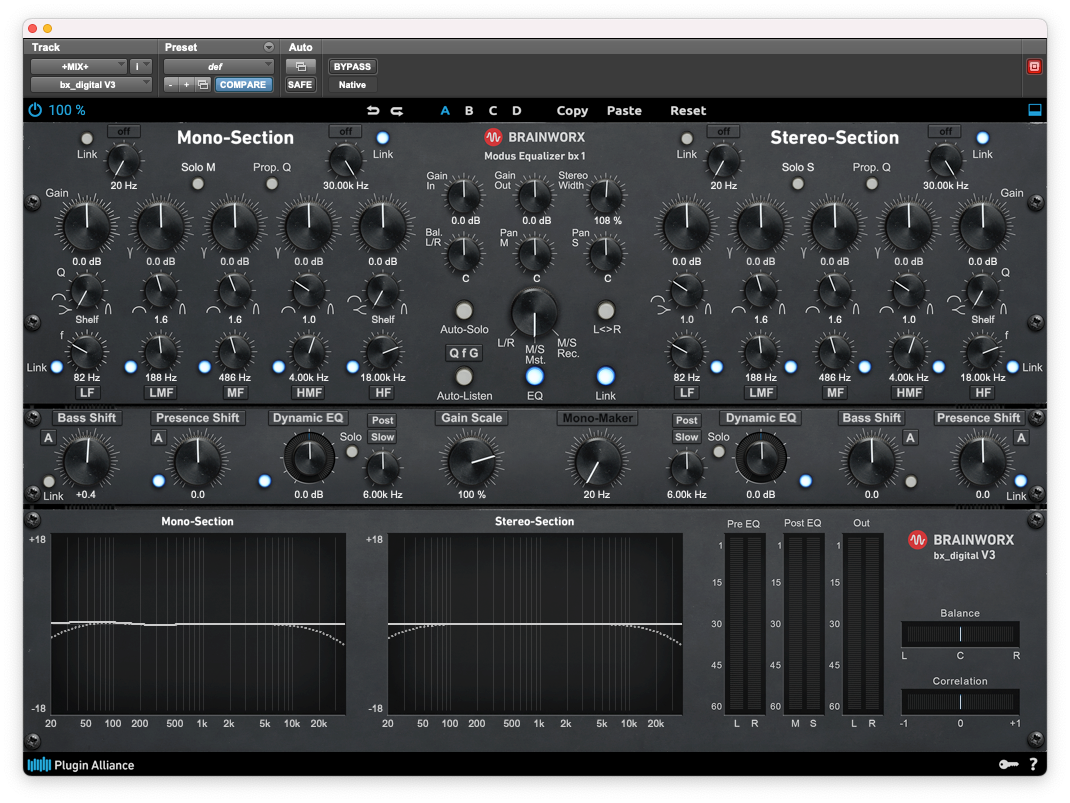Click the Q f G button

[464, 353]
